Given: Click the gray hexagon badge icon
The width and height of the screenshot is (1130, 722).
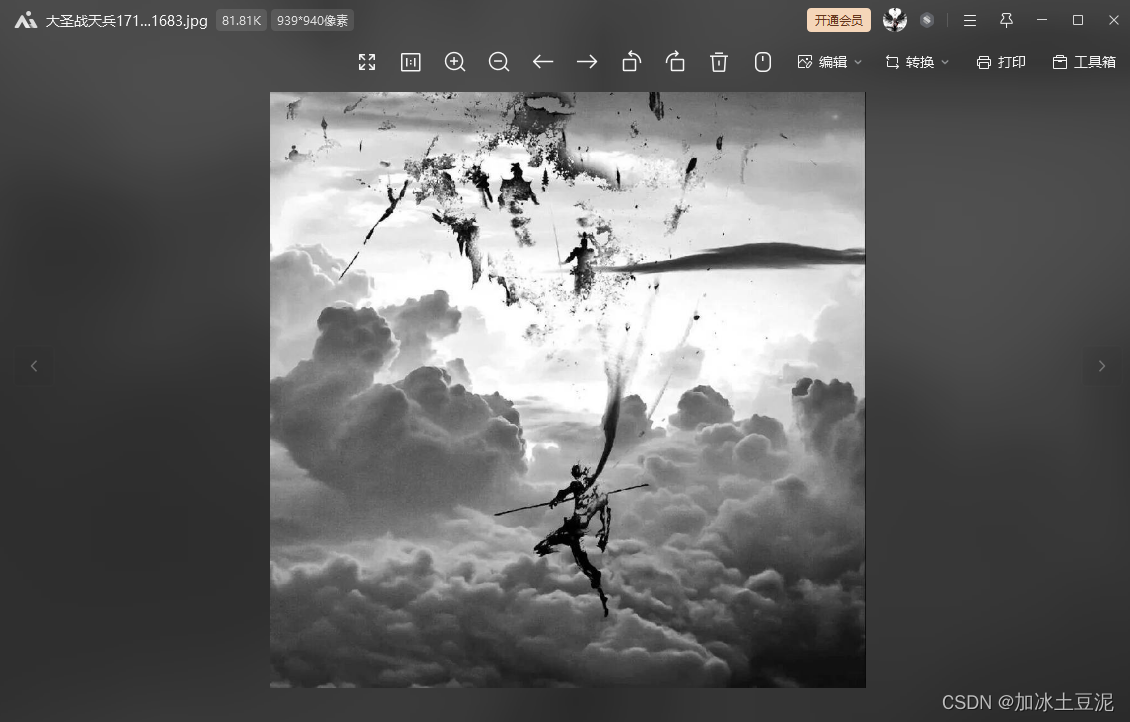Looking at the screenshot, I should (x=927, y=20).
